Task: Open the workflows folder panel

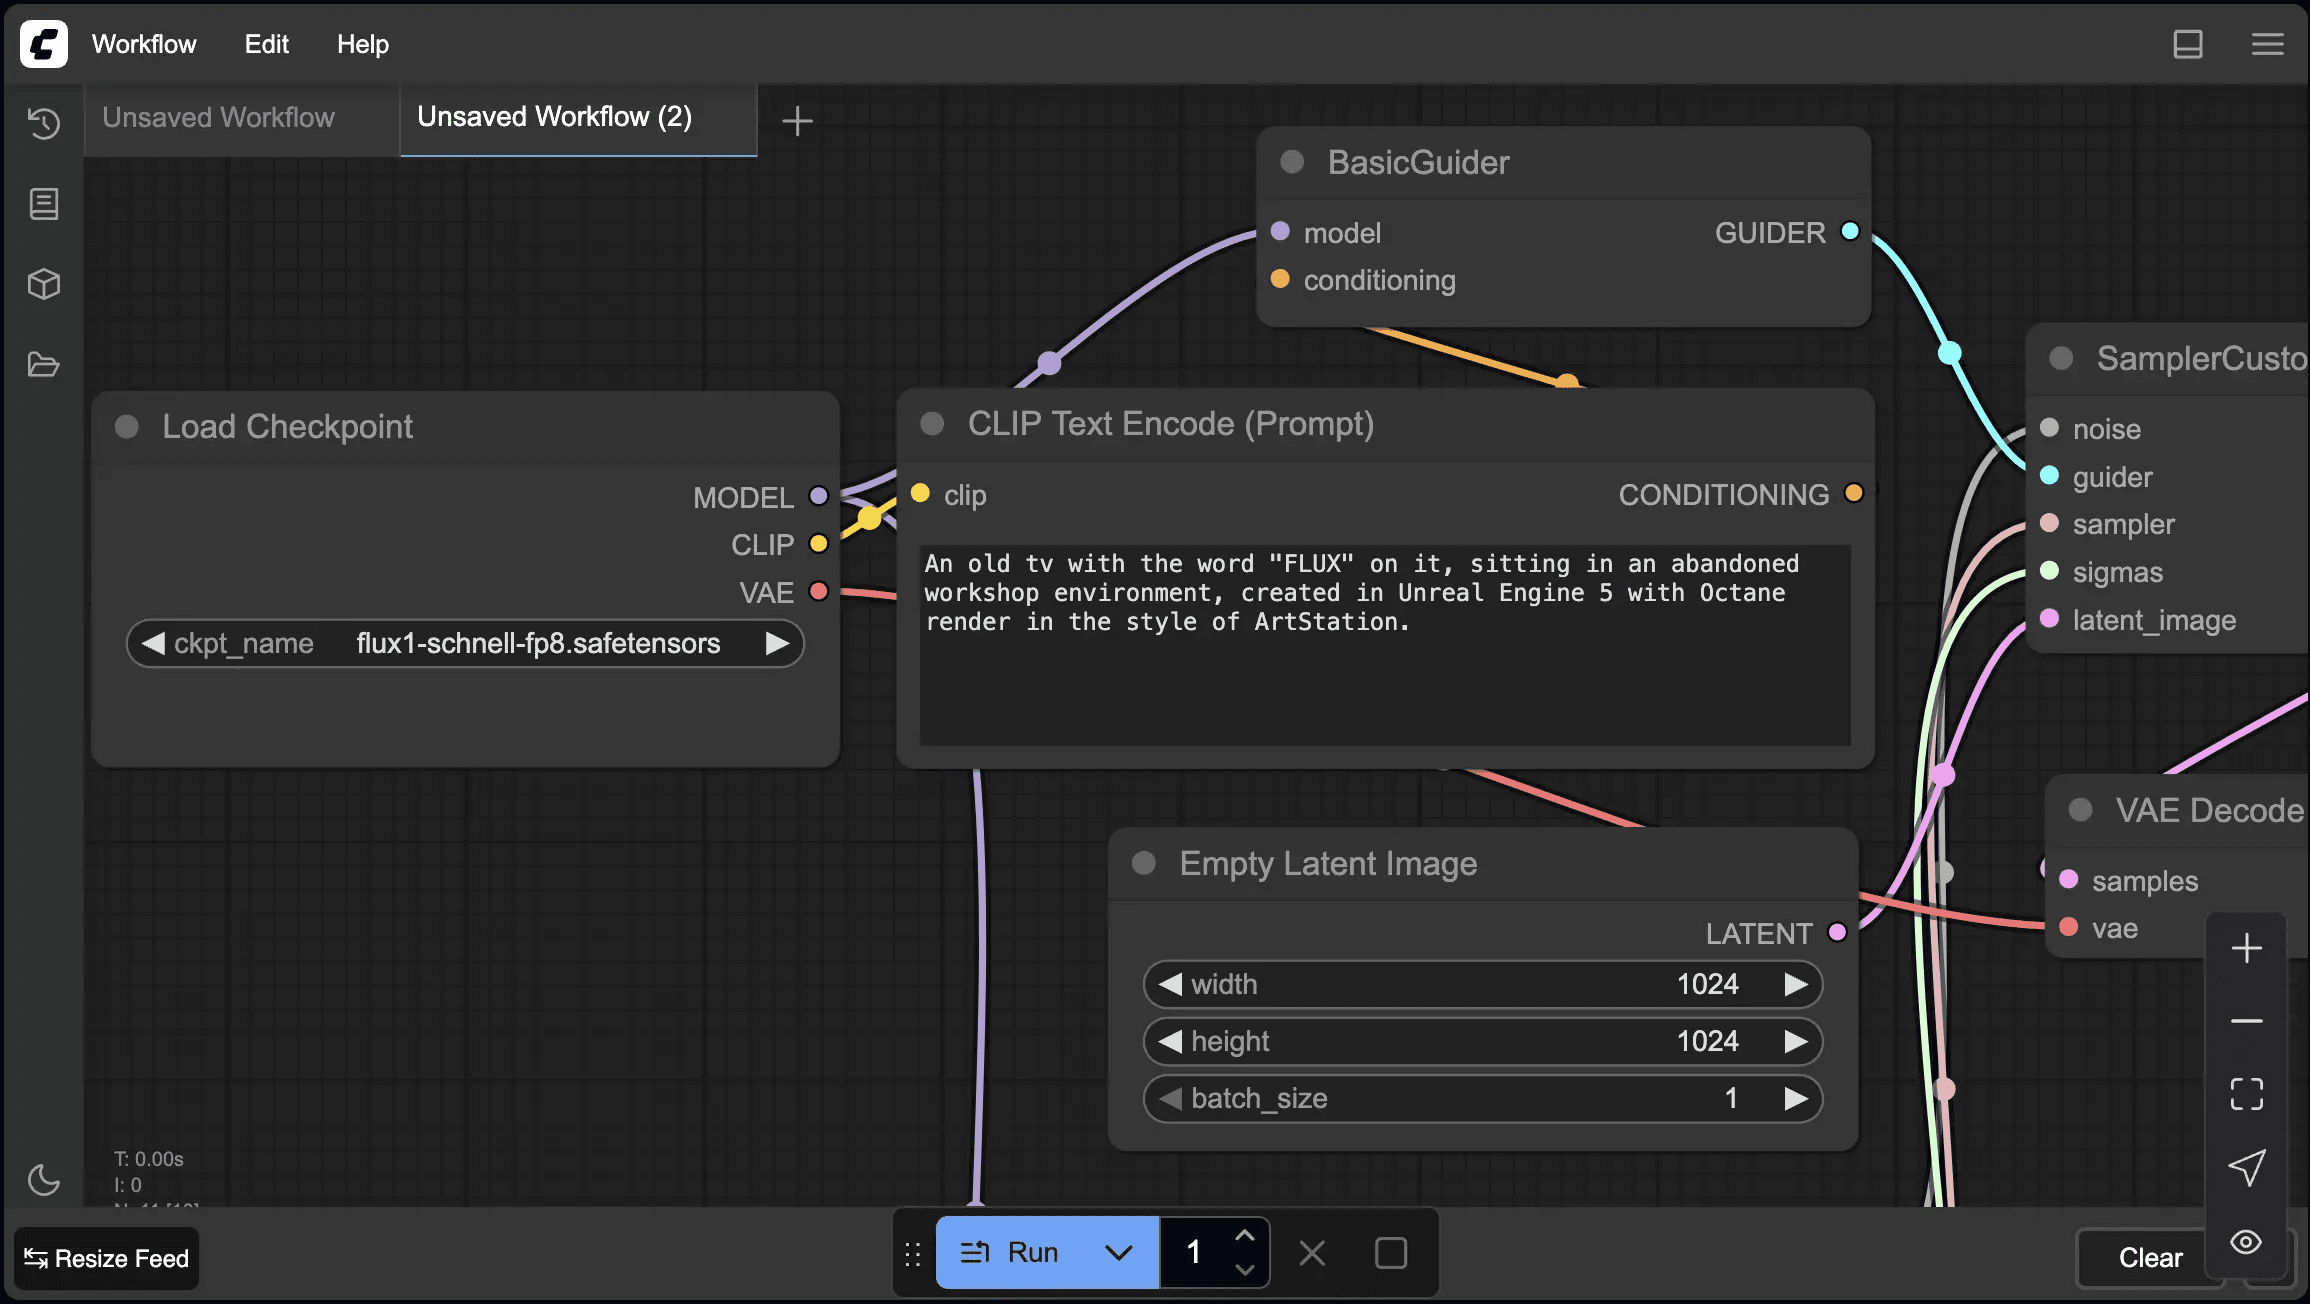Action: pos(44,365)
